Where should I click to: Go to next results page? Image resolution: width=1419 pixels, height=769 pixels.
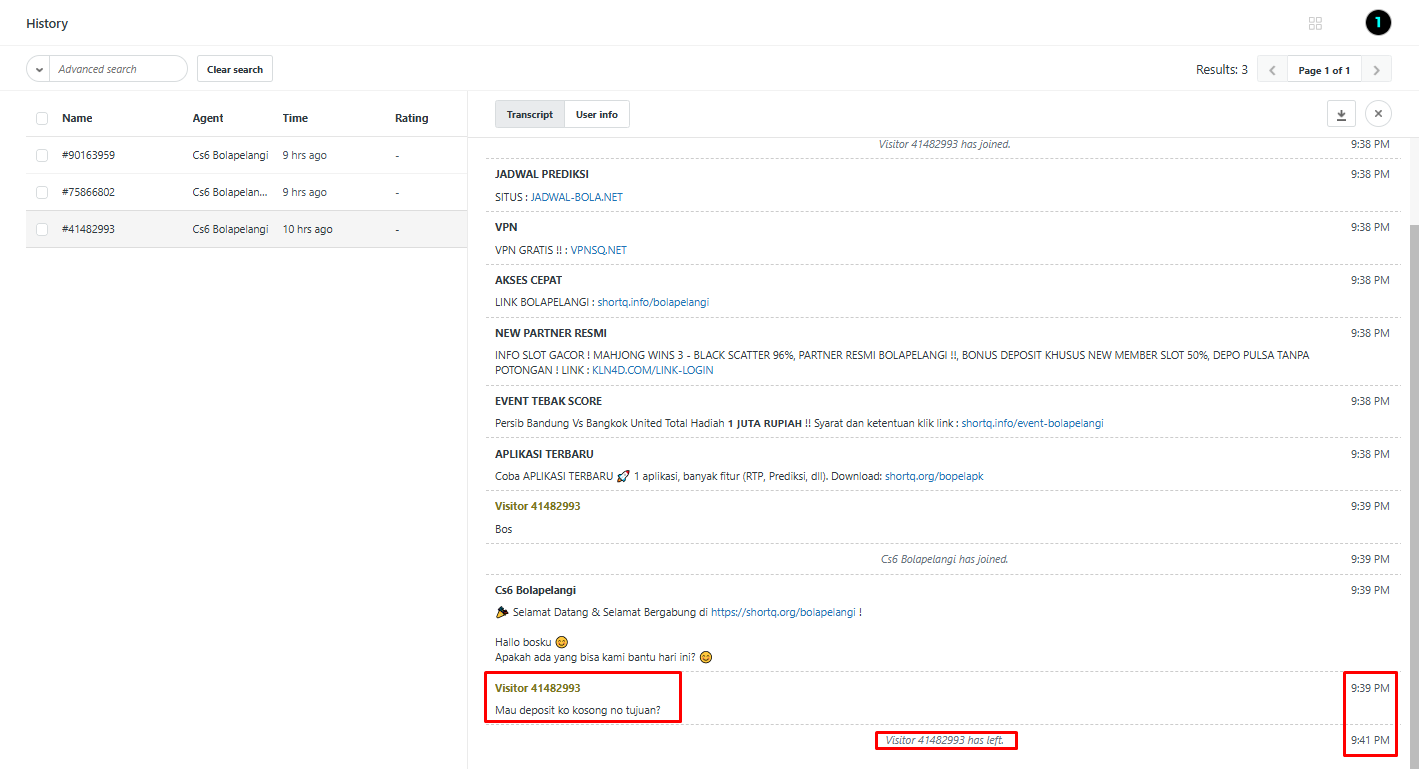(1377, 70)
